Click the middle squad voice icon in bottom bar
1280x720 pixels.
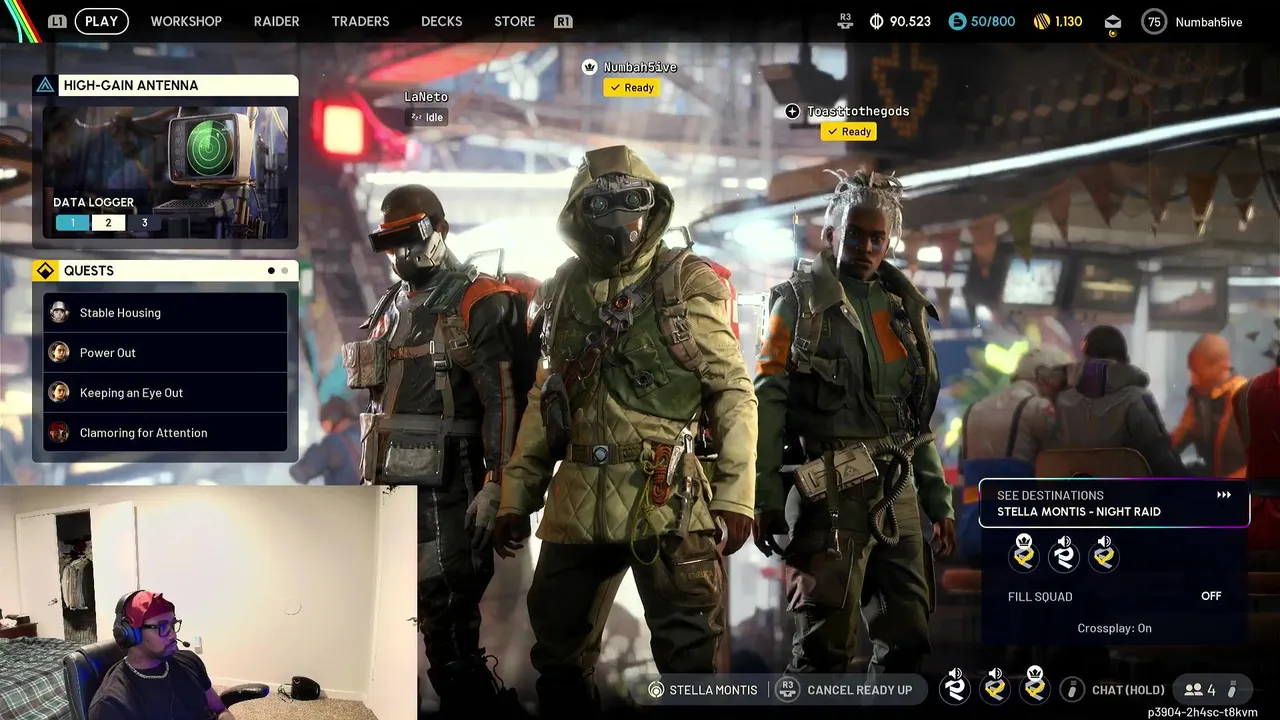[995, 686]
